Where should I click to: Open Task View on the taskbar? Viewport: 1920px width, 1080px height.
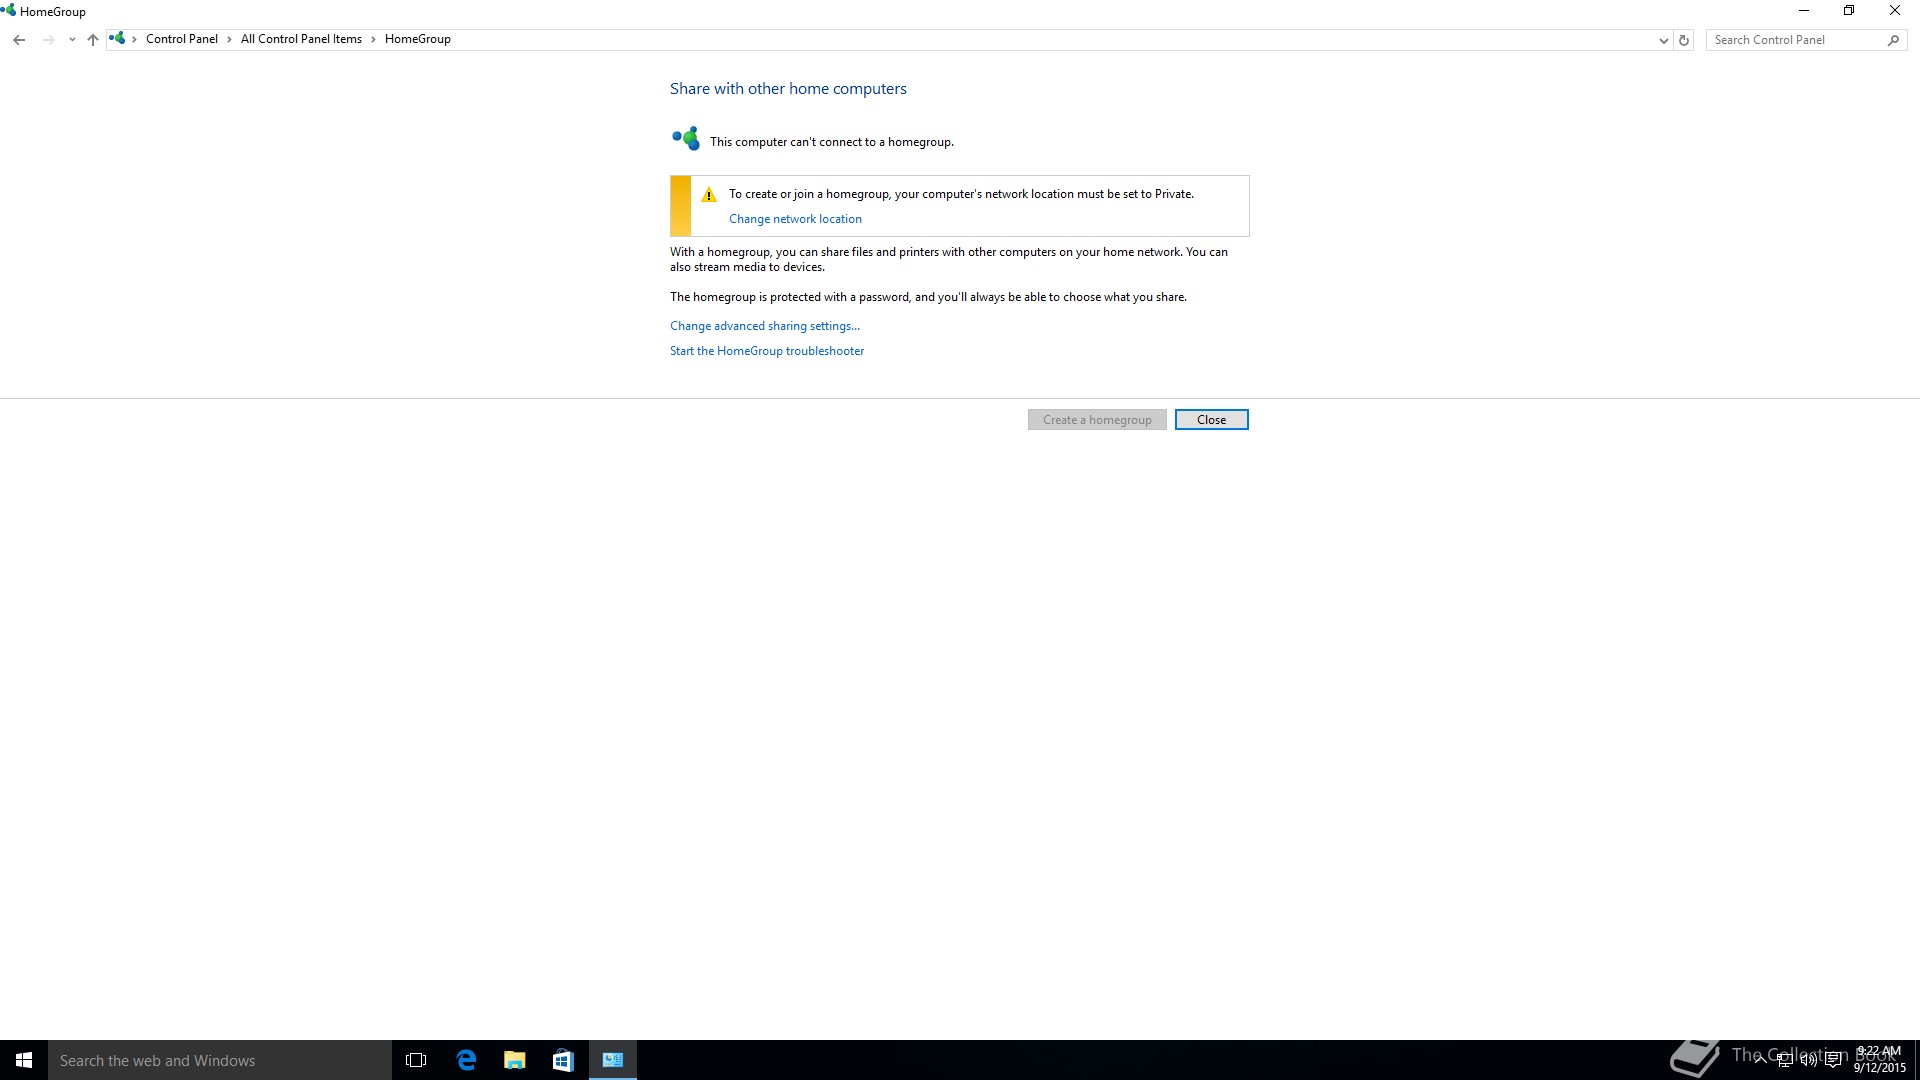pos(416,1060)
